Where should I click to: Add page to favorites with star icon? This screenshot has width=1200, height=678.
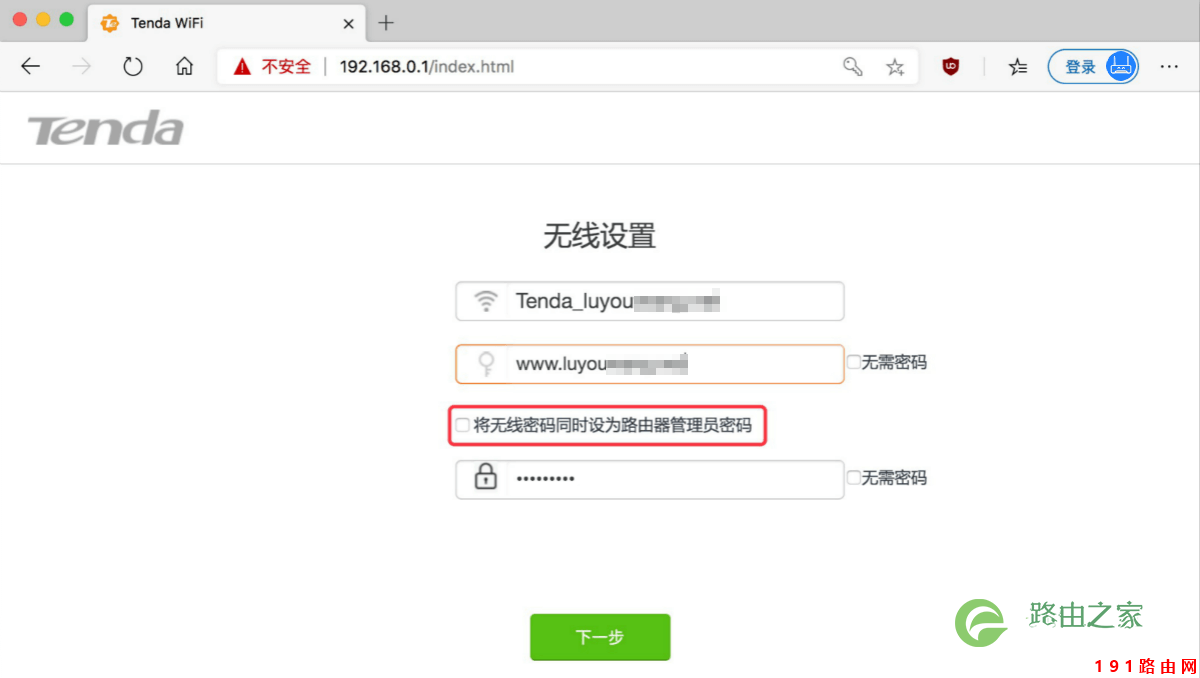(x=895, y=67)
